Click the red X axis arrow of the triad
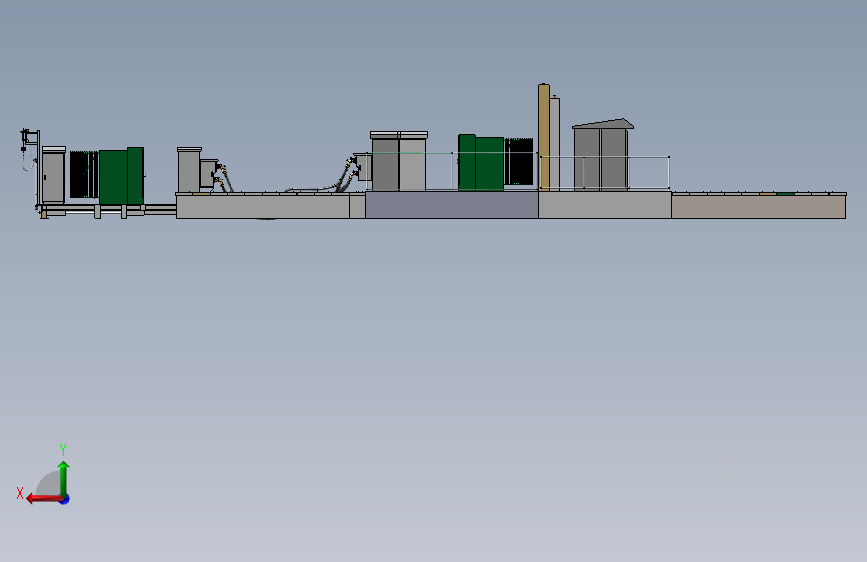 click(x=44, y=499)
